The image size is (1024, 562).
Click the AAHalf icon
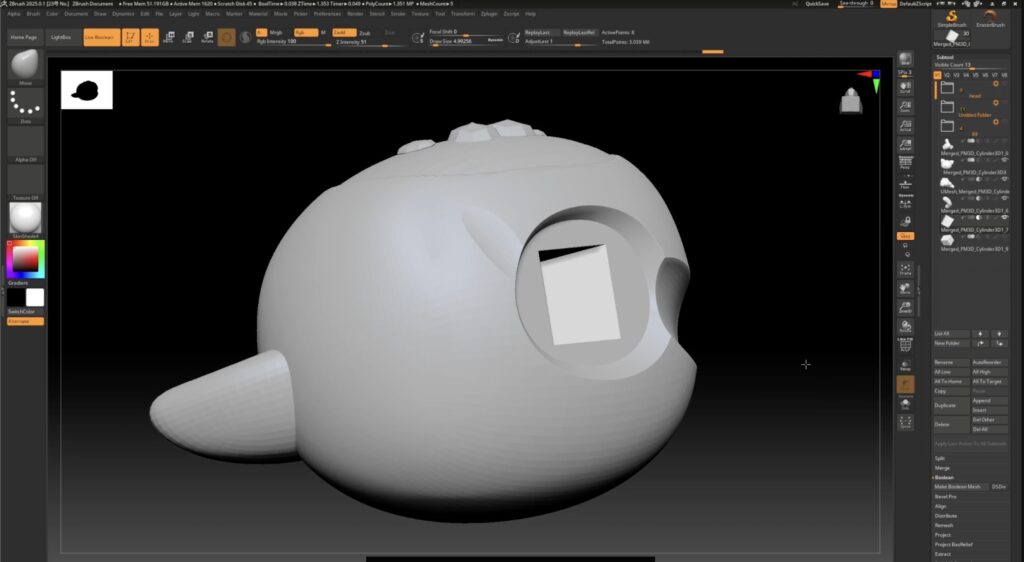904,145
